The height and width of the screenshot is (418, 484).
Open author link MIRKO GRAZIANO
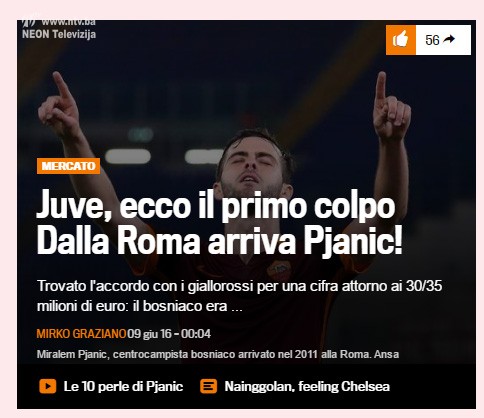click(81, 334)
